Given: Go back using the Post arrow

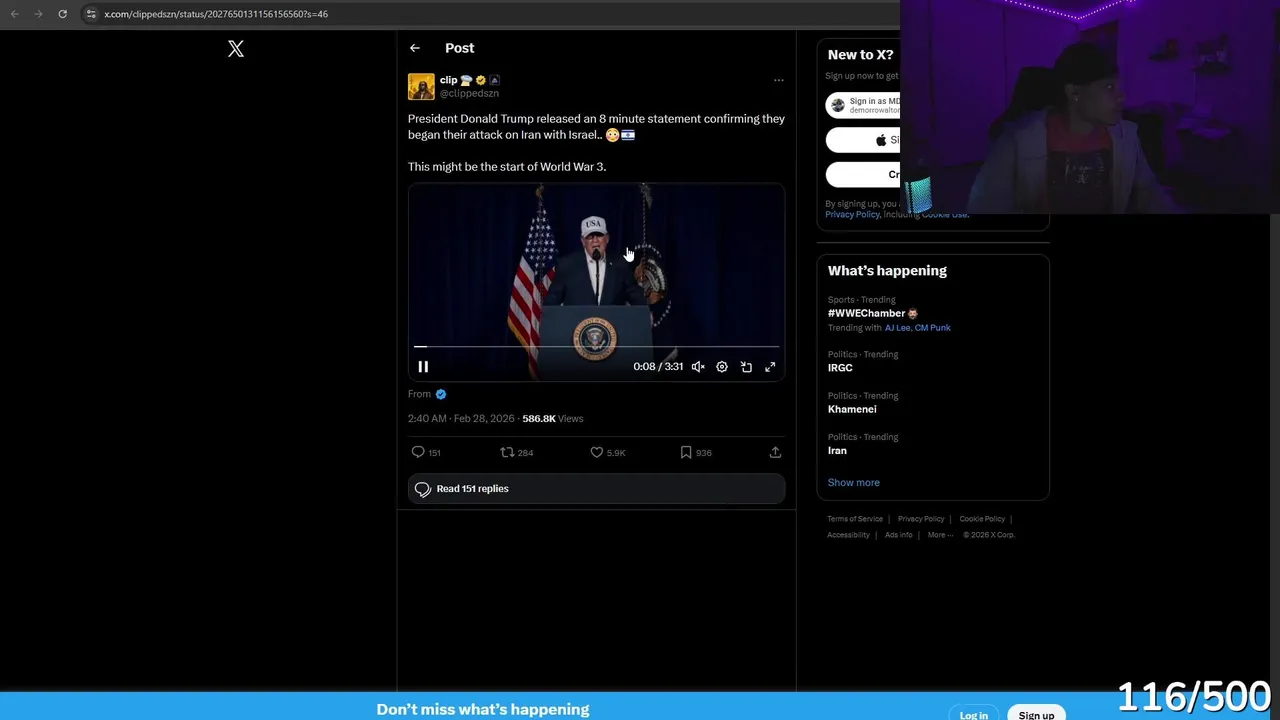Looking at the screenshot, I should (x=414, y=48).
